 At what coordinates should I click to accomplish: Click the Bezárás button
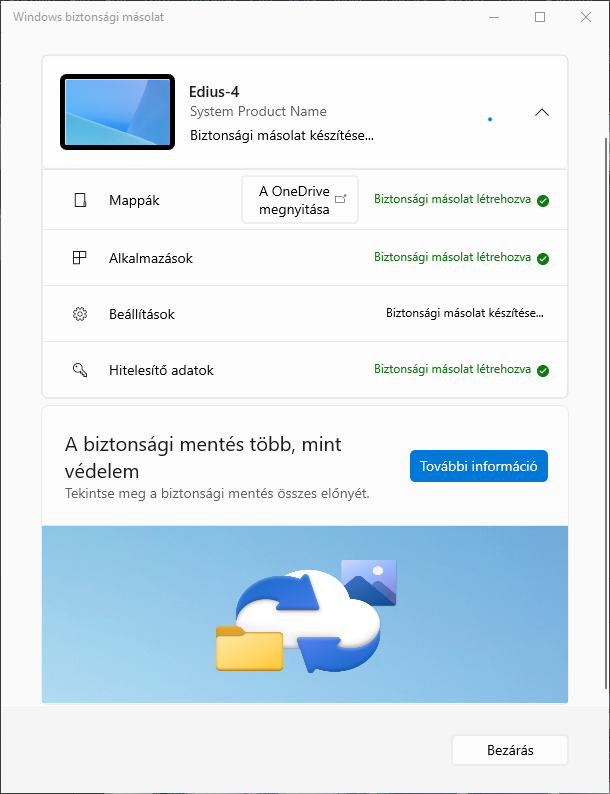click(x=509, y=750)
